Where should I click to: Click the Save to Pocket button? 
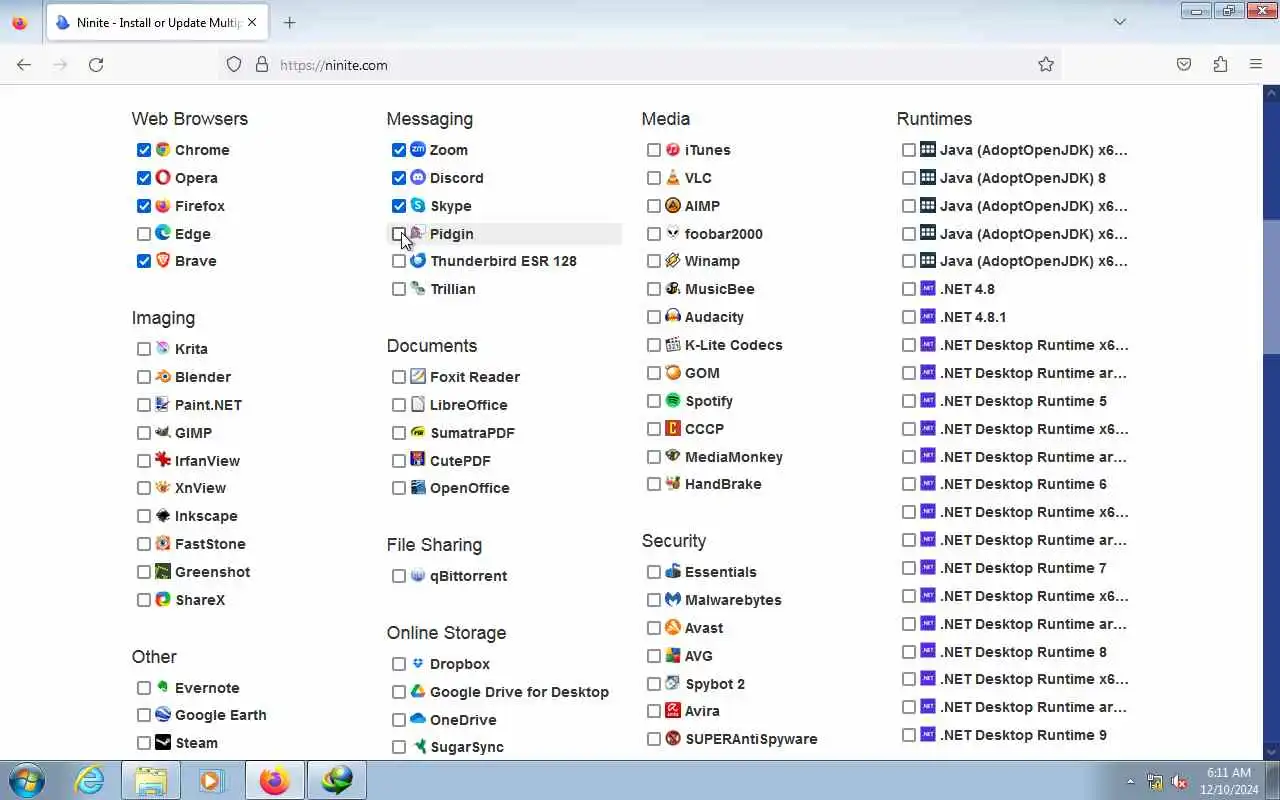[x=1184, y=64]
